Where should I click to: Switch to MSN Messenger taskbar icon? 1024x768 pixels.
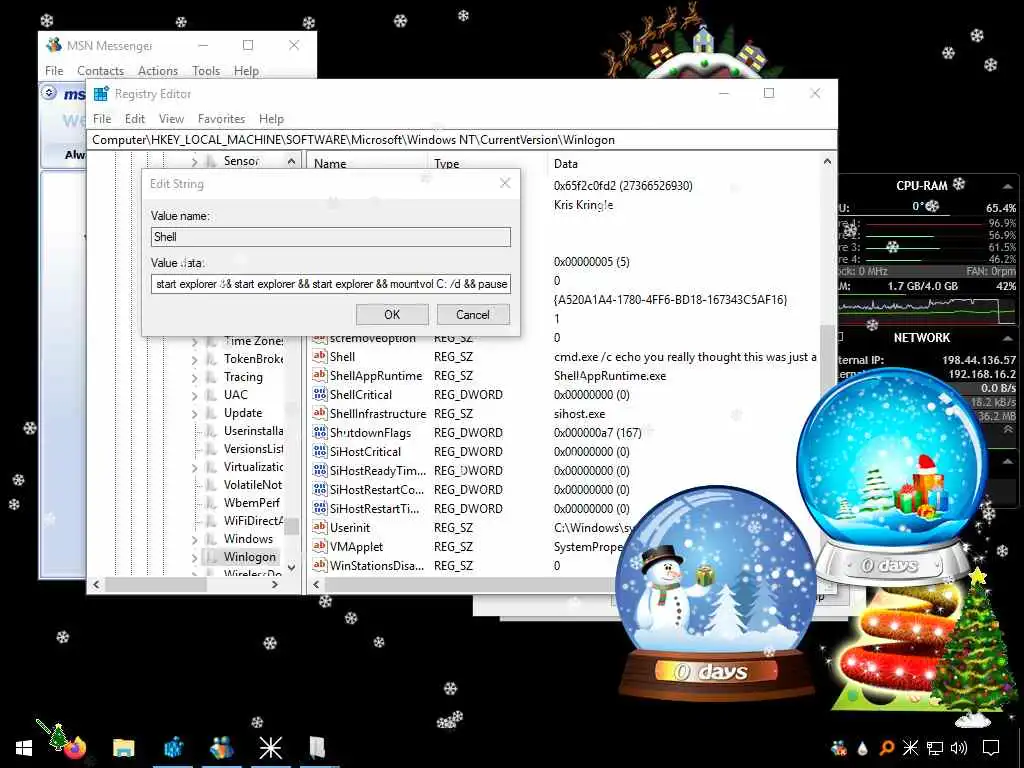click(x=222, y=748)
